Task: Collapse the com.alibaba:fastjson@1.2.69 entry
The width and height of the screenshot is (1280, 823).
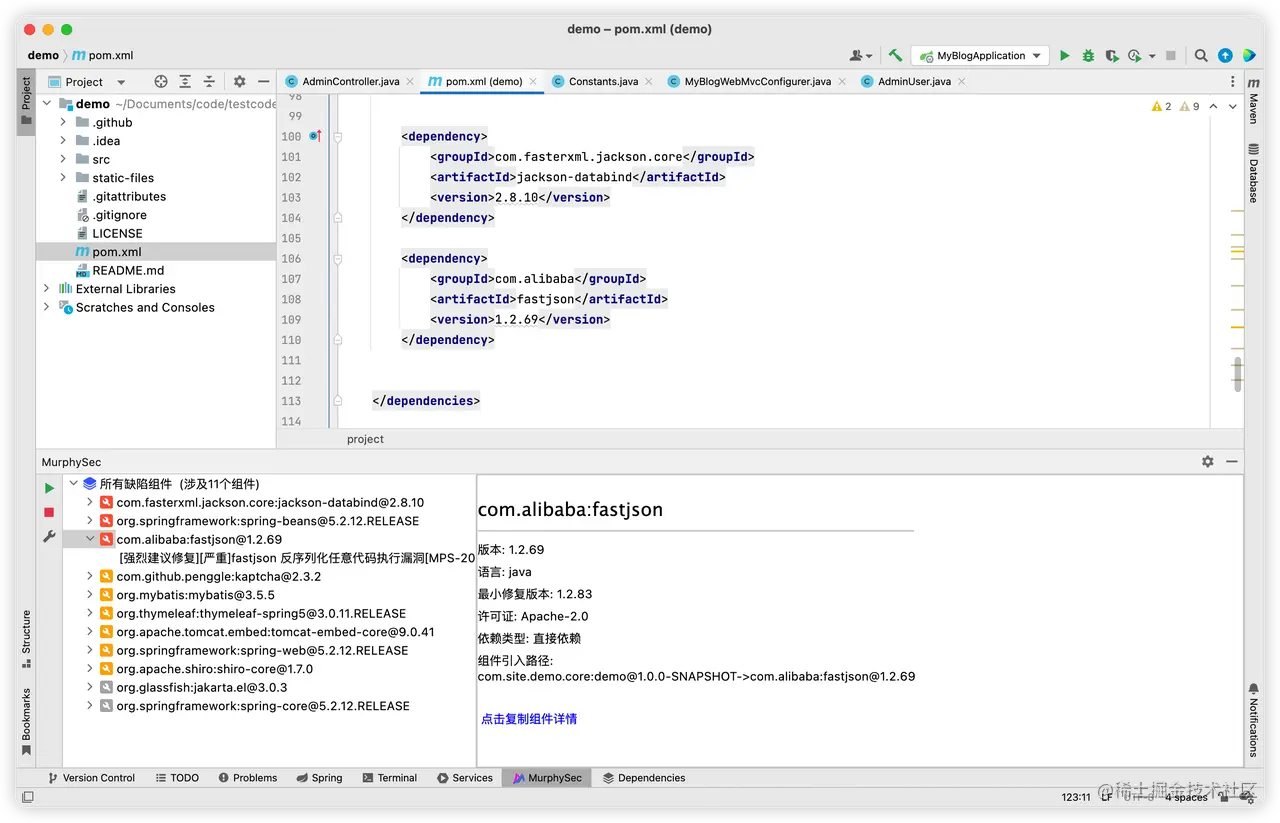Action: click(x=89, y=539)
